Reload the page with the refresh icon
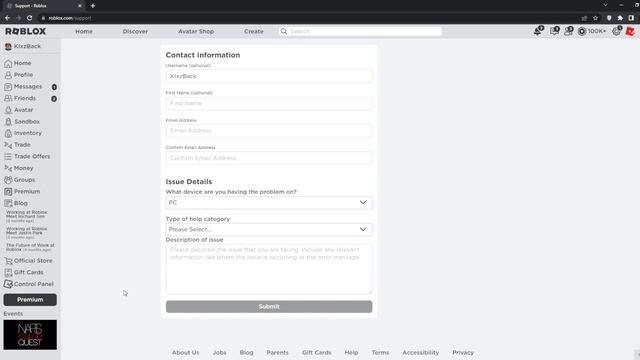640x360 pixels. click(29, 18)
